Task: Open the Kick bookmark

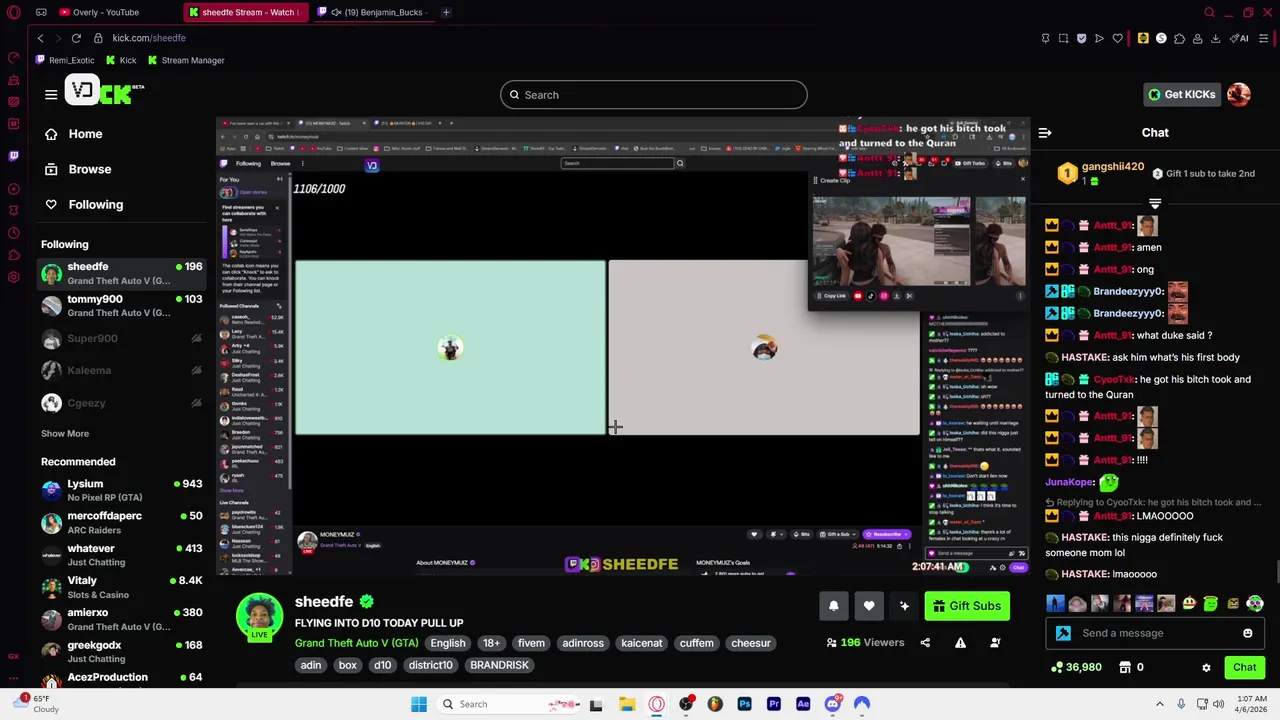Action: click(x=121, y=60)
